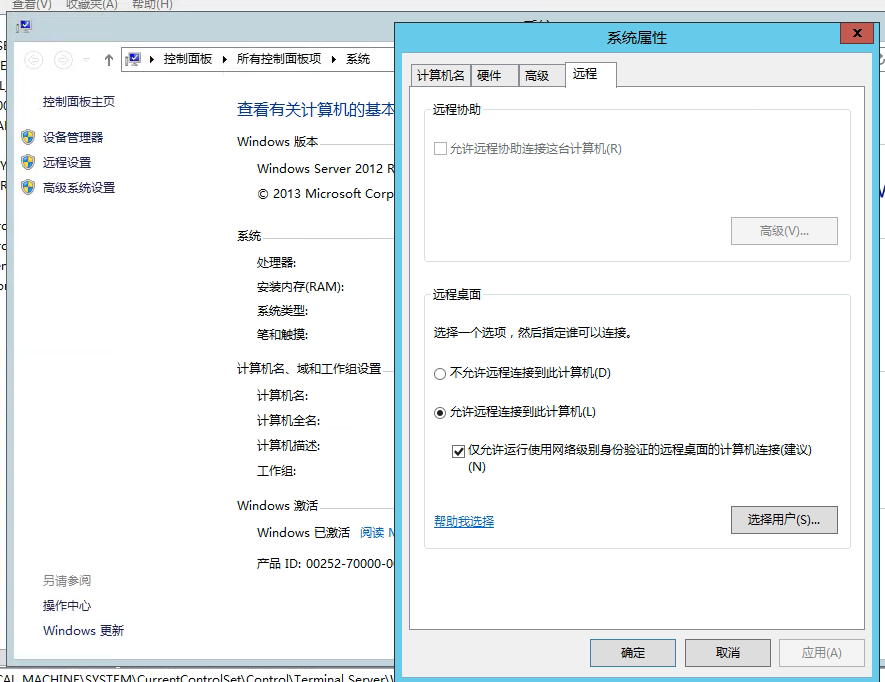Click the 安装内存(RAM) label
The height and width of the screenshot is (682, 885).
pos(300,287)
